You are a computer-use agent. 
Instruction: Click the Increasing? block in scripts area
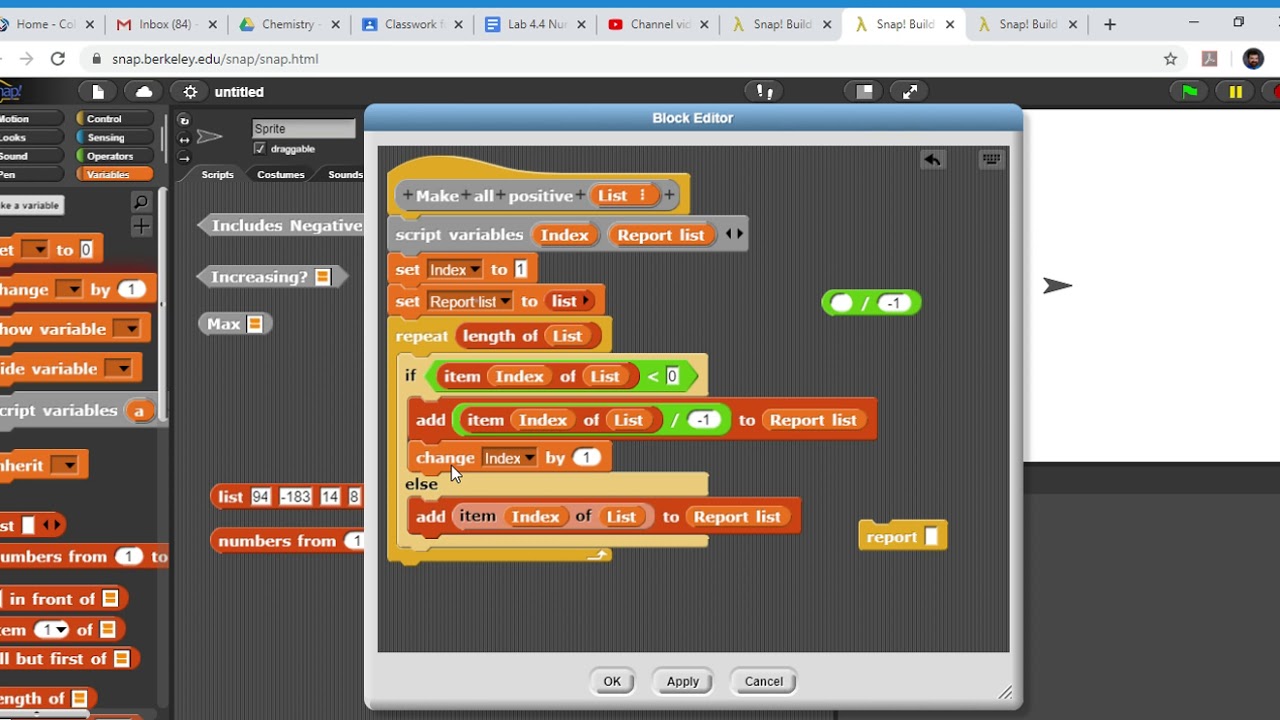pos(272,277)
